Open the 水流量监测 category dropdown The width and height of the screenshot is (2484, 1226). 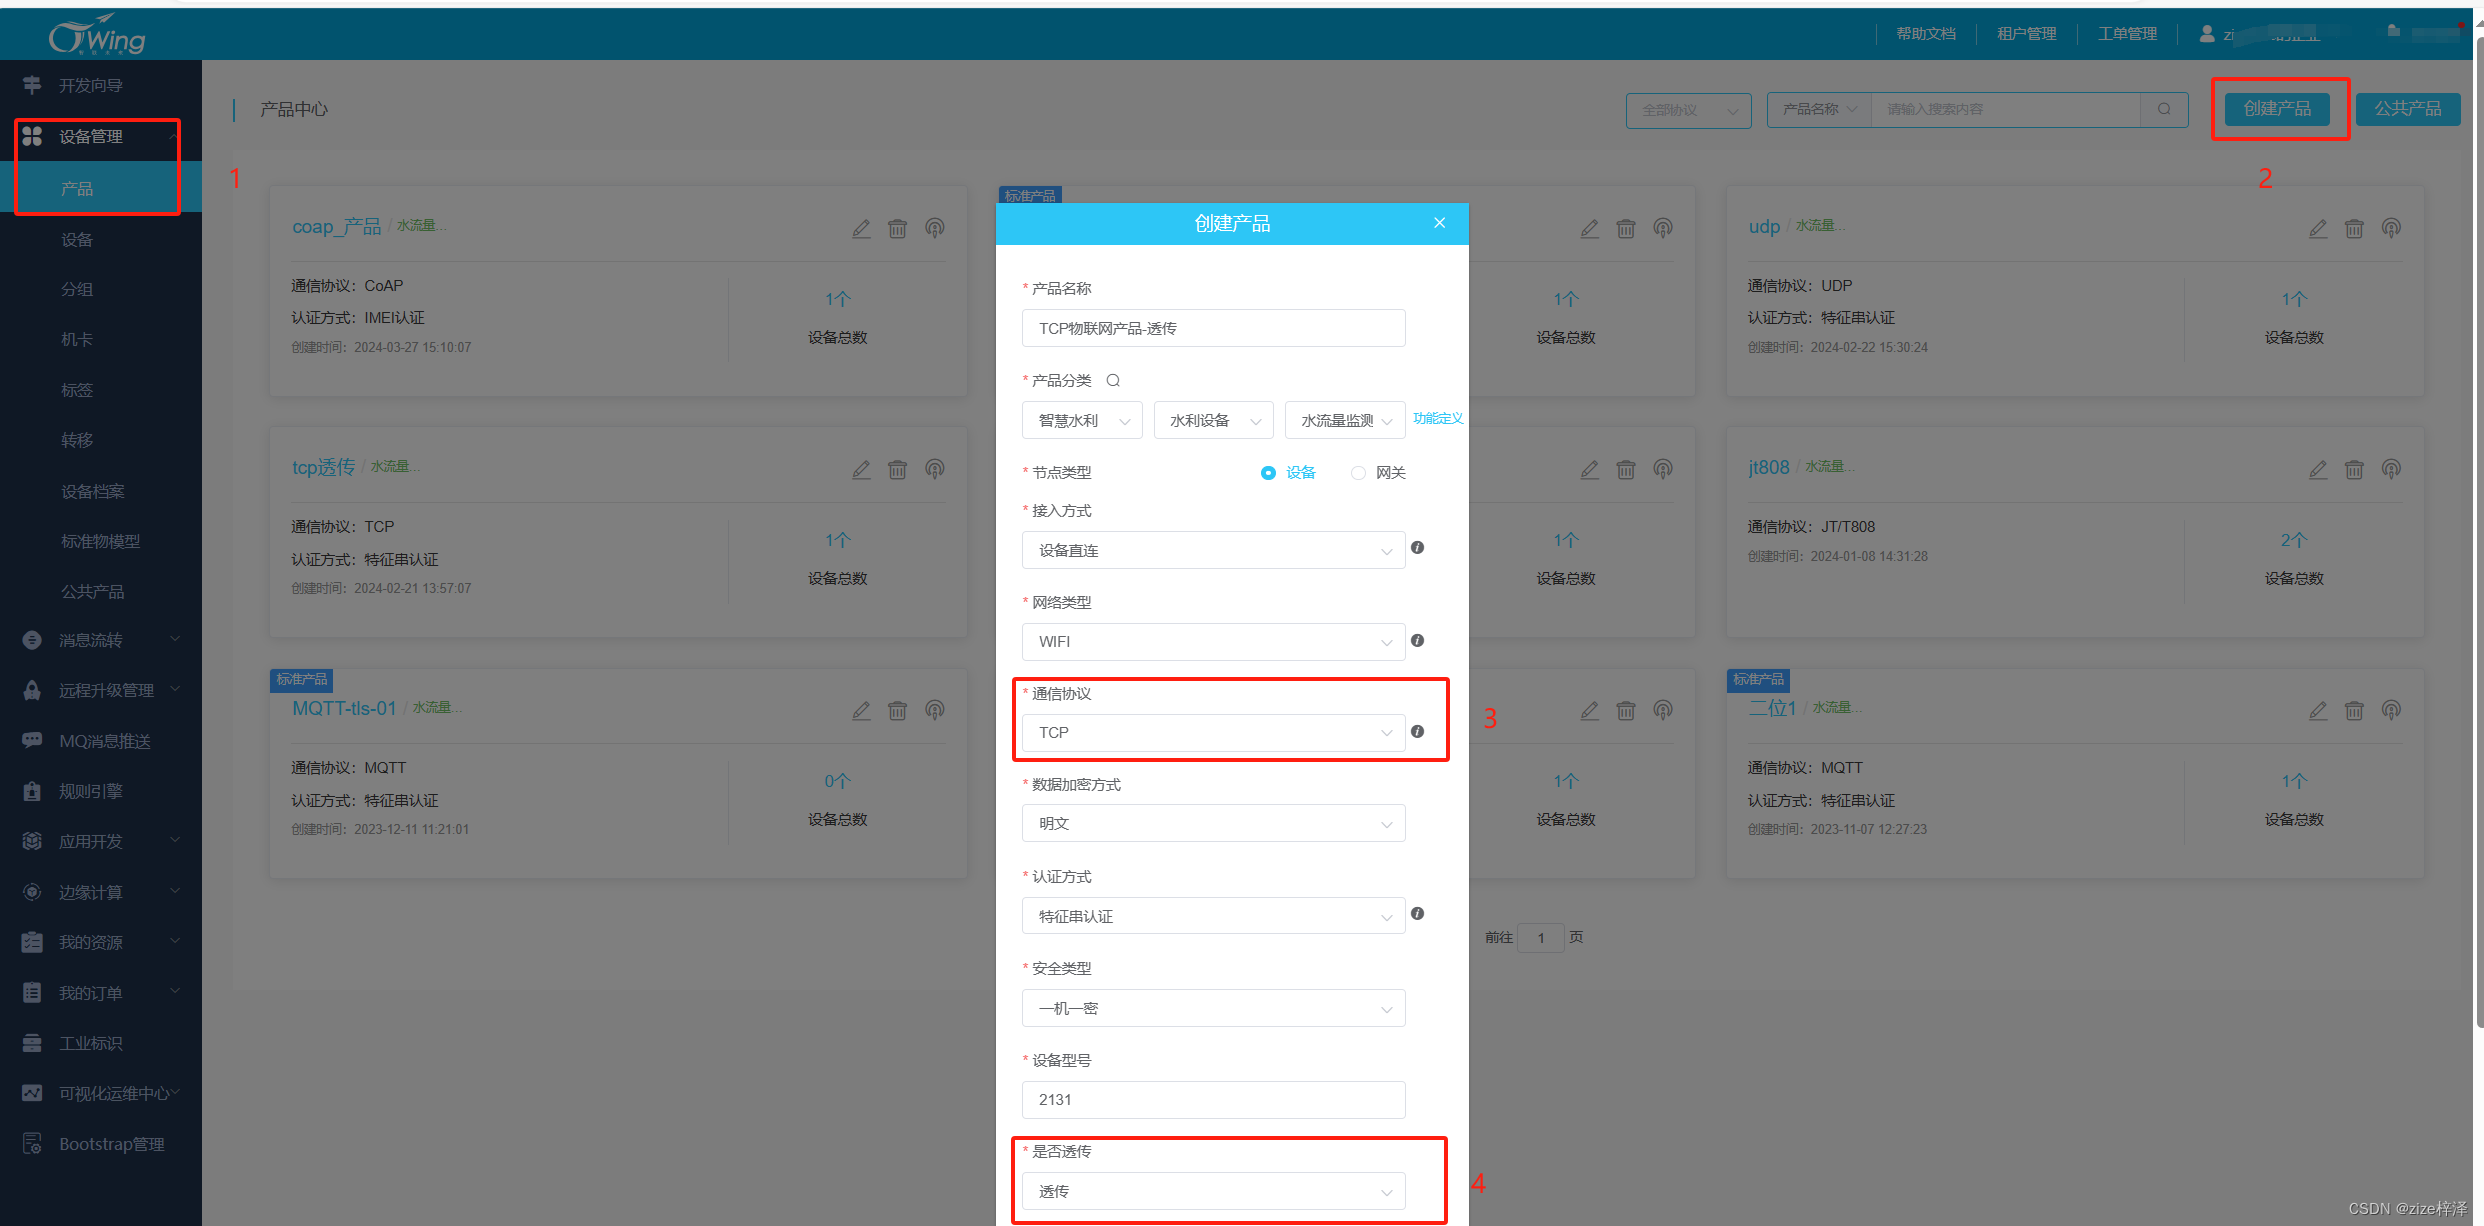click(1345, 421)
